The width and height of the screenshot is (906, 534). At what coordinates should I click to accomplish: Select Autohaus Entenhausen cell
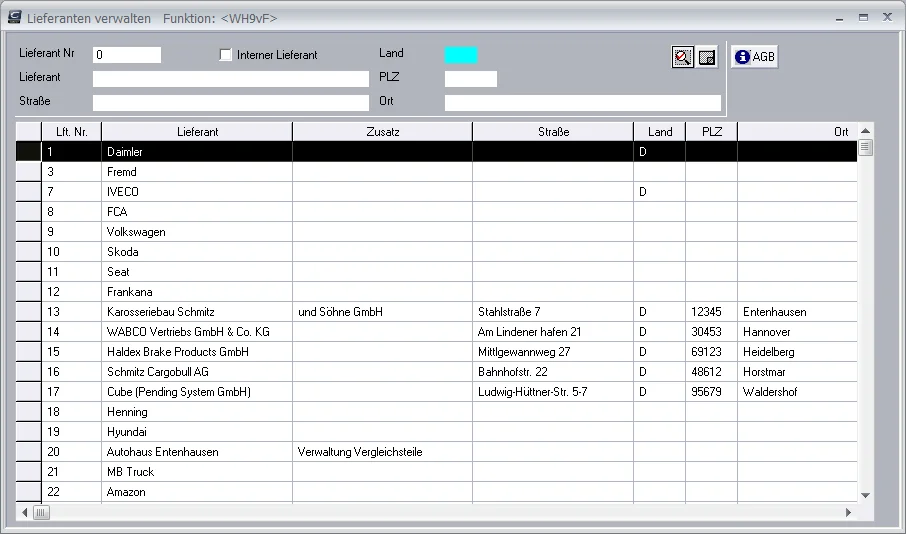pyautogui.click(x=197, y=452)
